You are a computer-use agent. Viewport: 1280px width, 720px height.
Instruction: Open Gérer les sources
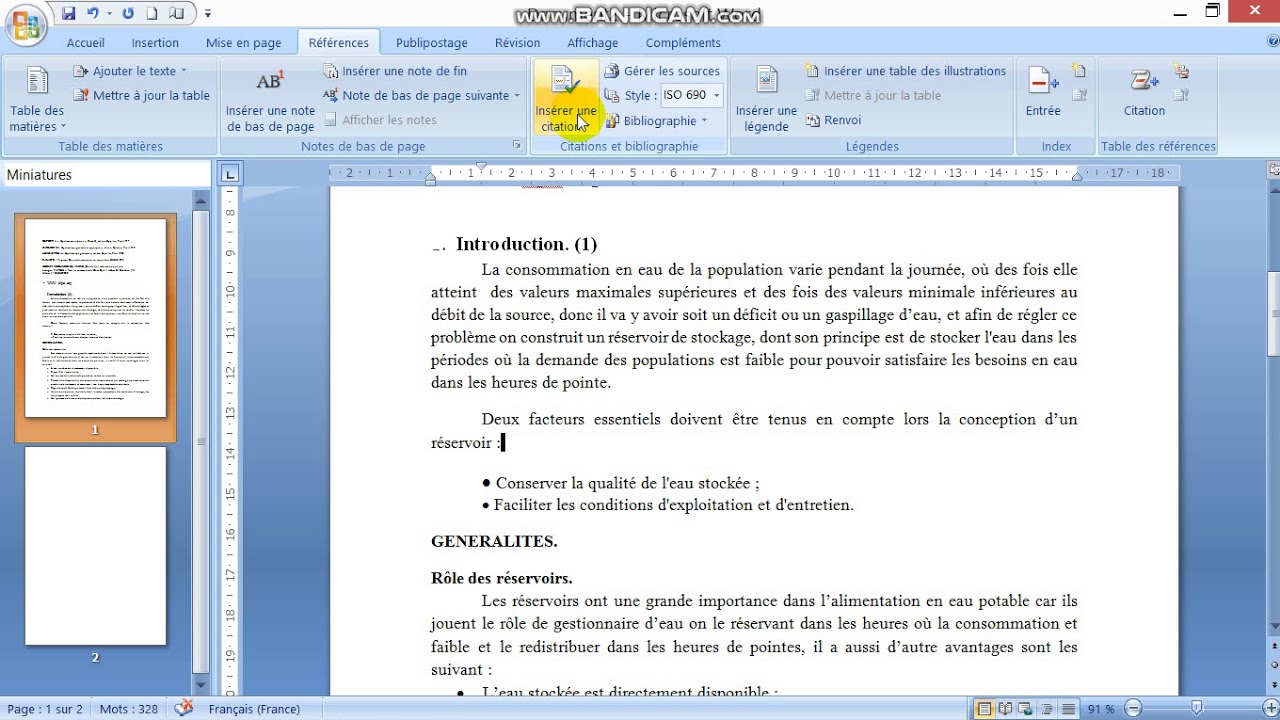[662, 71]
